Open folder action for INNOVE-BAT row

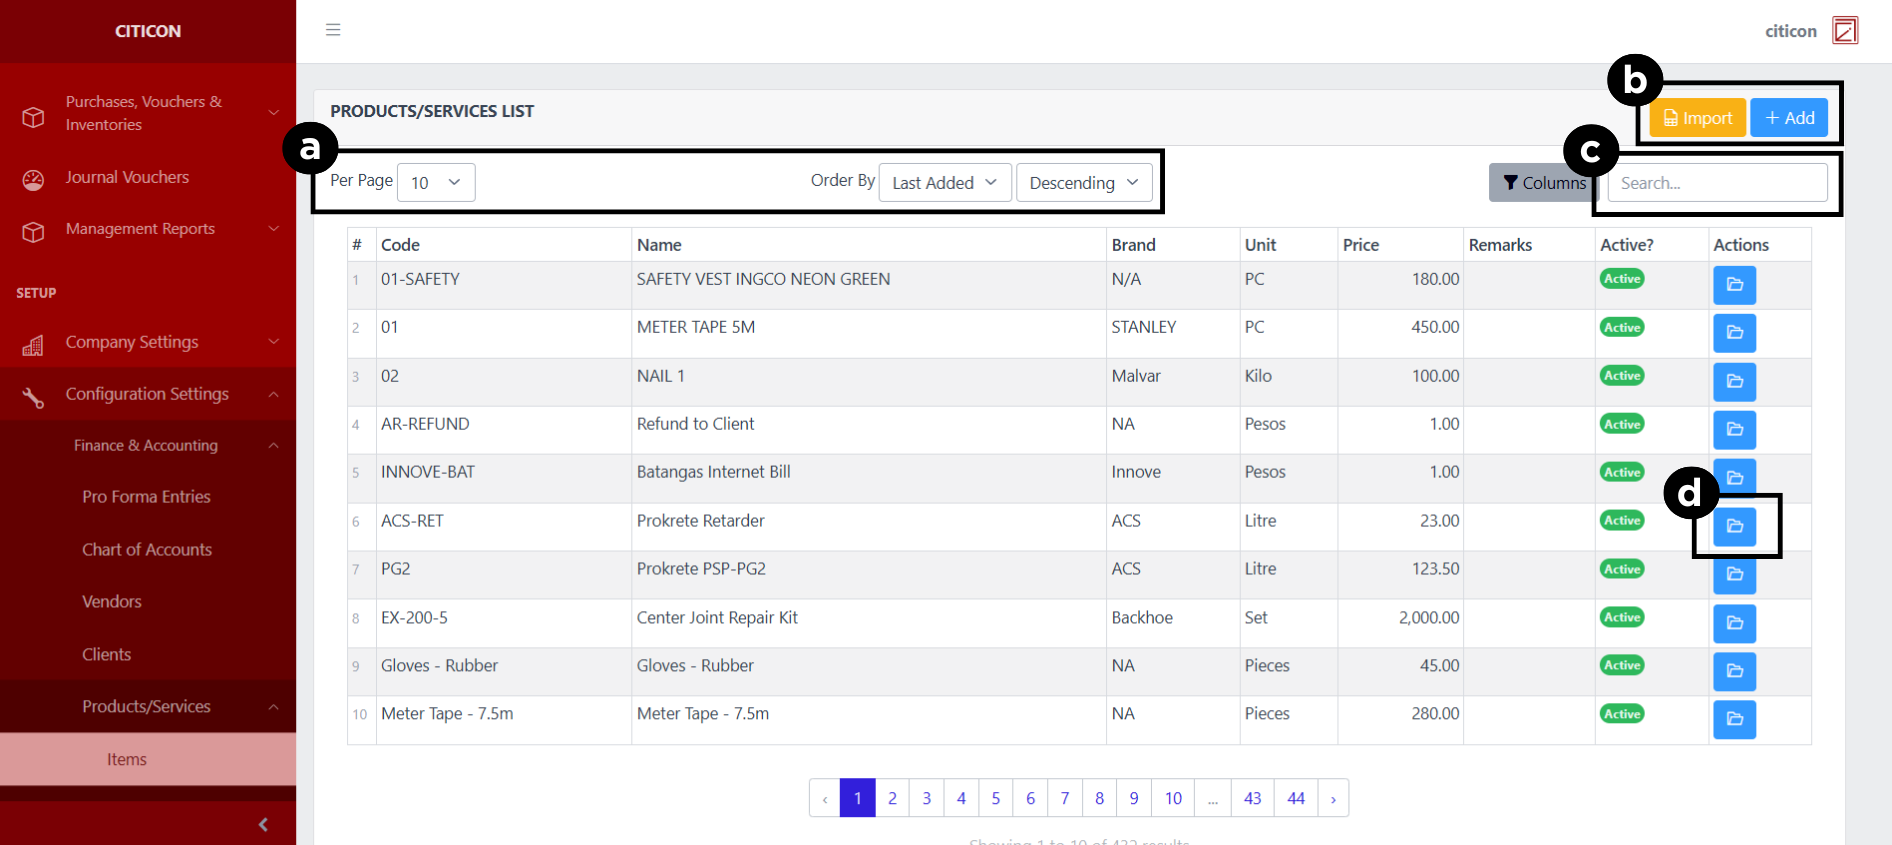(x=1734, y=478)
